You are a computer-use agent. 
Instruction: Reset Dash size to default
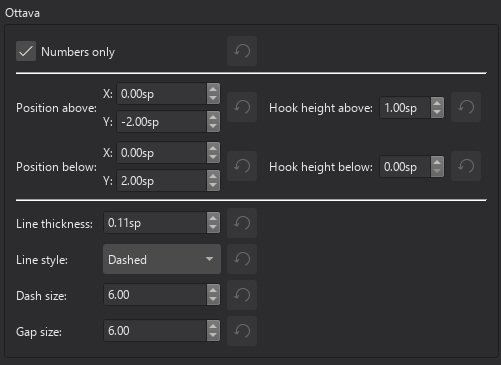click(242, 295)
